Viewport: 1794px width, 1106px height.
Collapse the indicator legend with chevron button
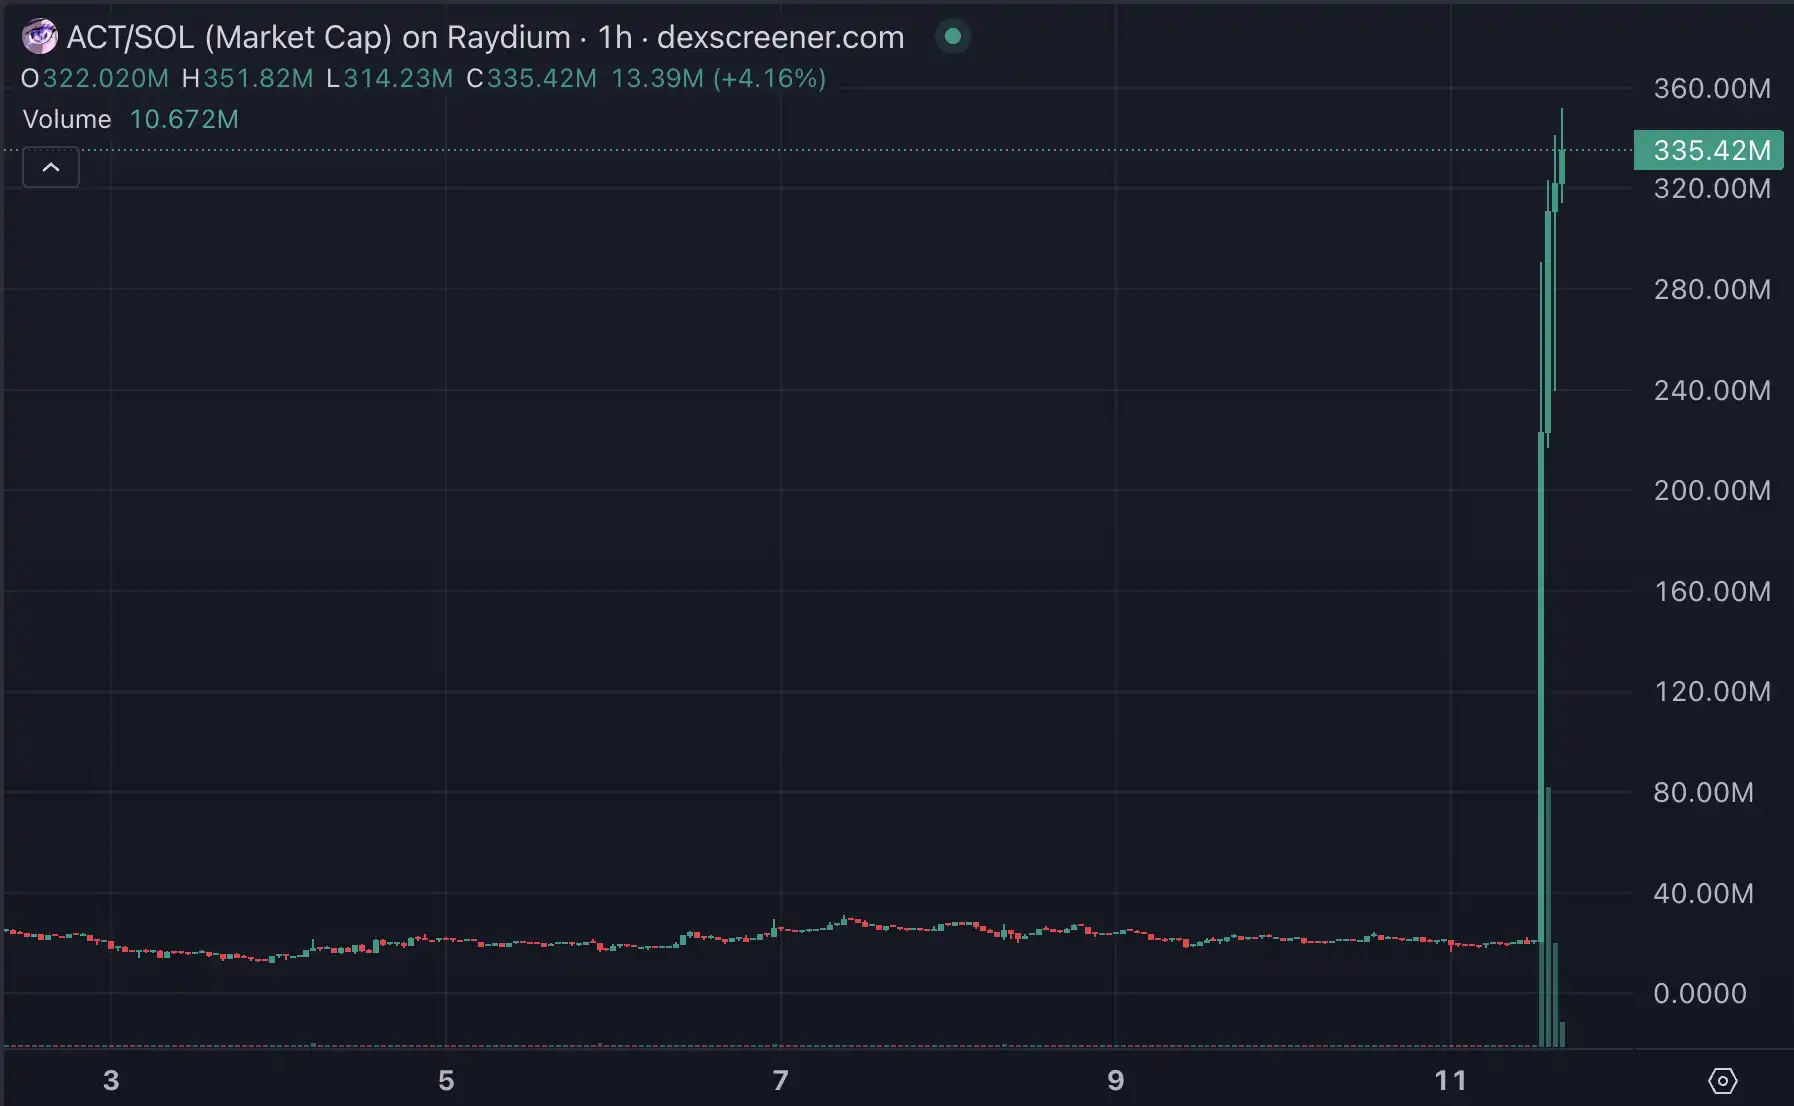(51, 167)
